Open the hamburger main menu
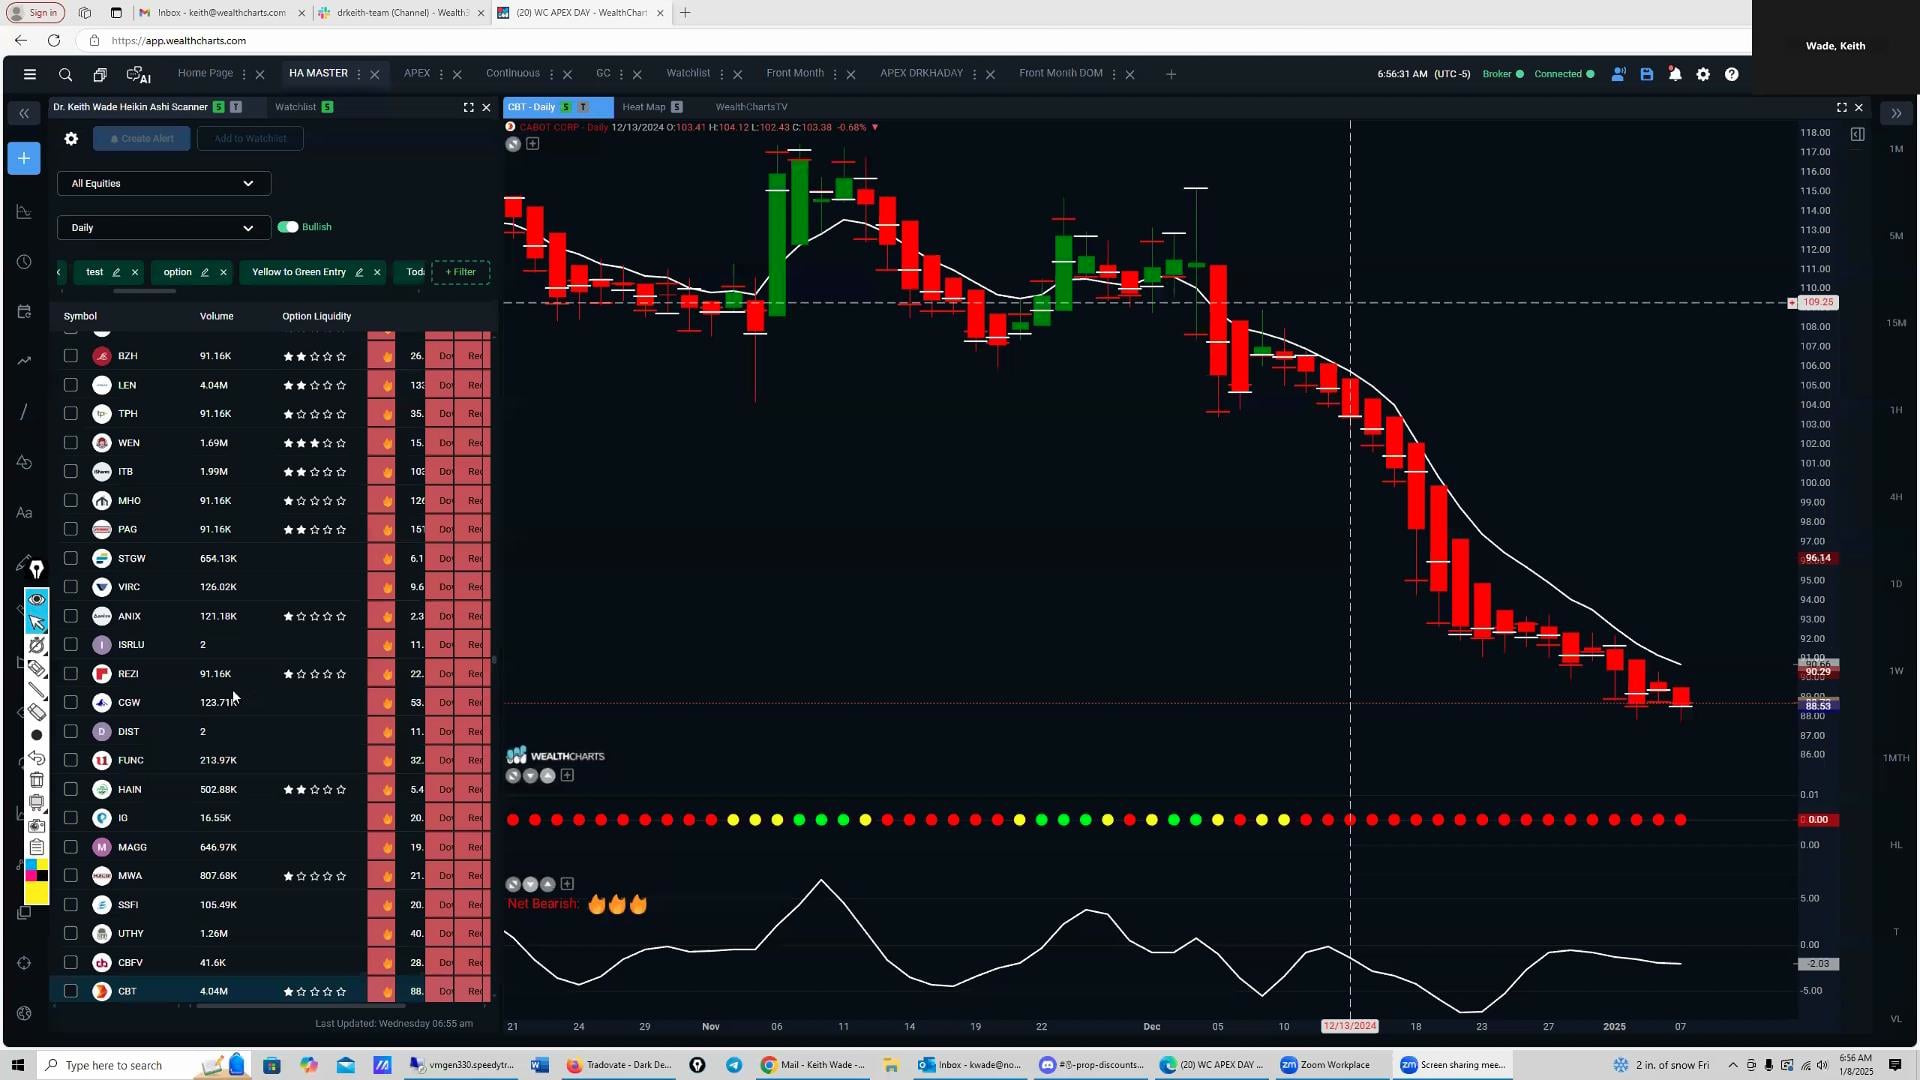This screenshot has width=1920, height=1080. click(30, 74)
